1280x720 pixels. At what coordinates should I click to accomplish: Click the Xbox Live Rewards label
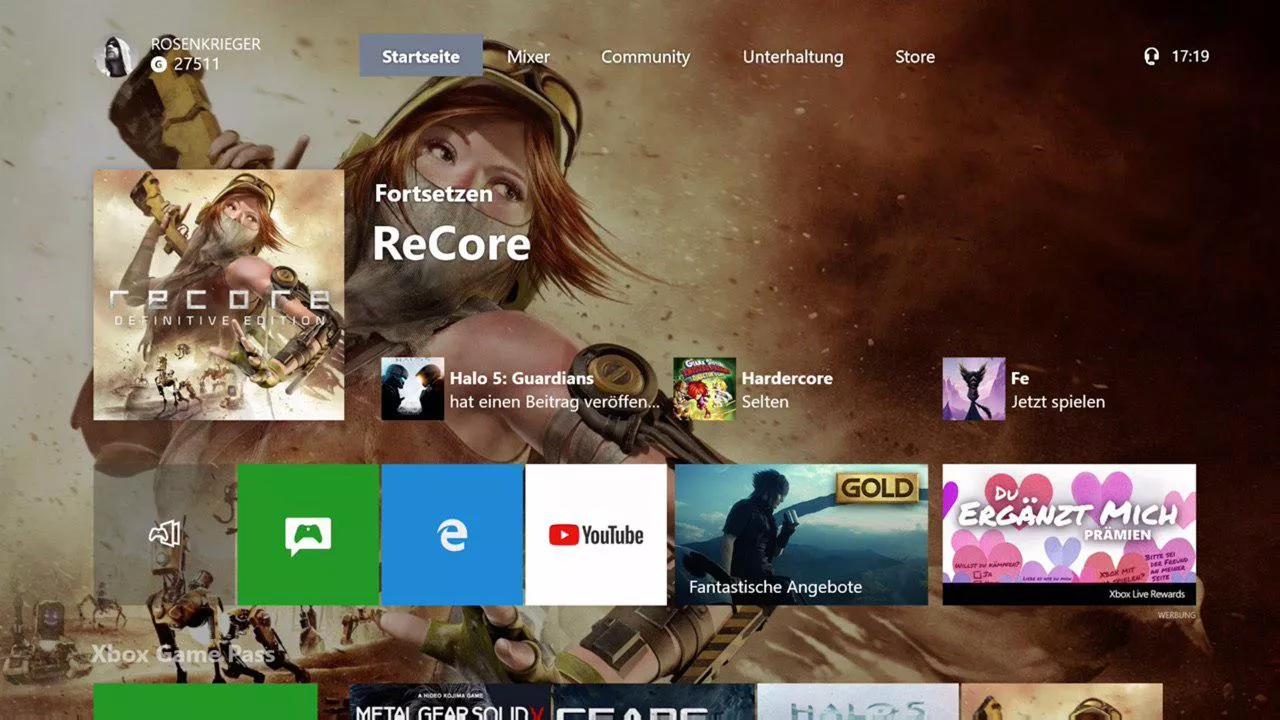1148,594
